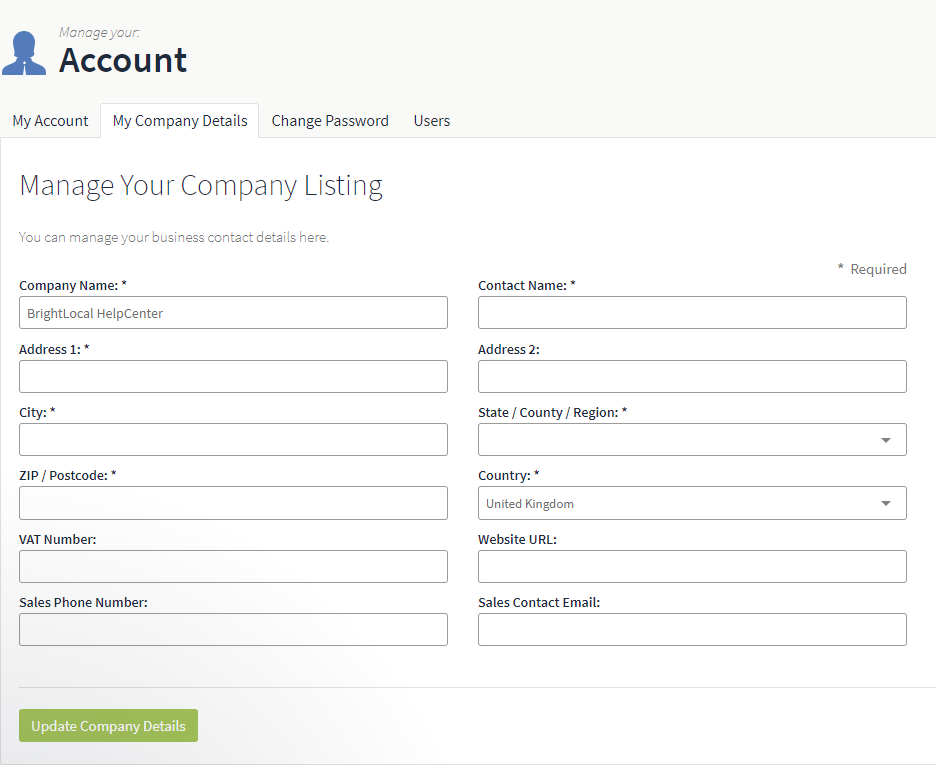
Task: Expand the State / County / Region dropdown
Action: pos(692,440)
